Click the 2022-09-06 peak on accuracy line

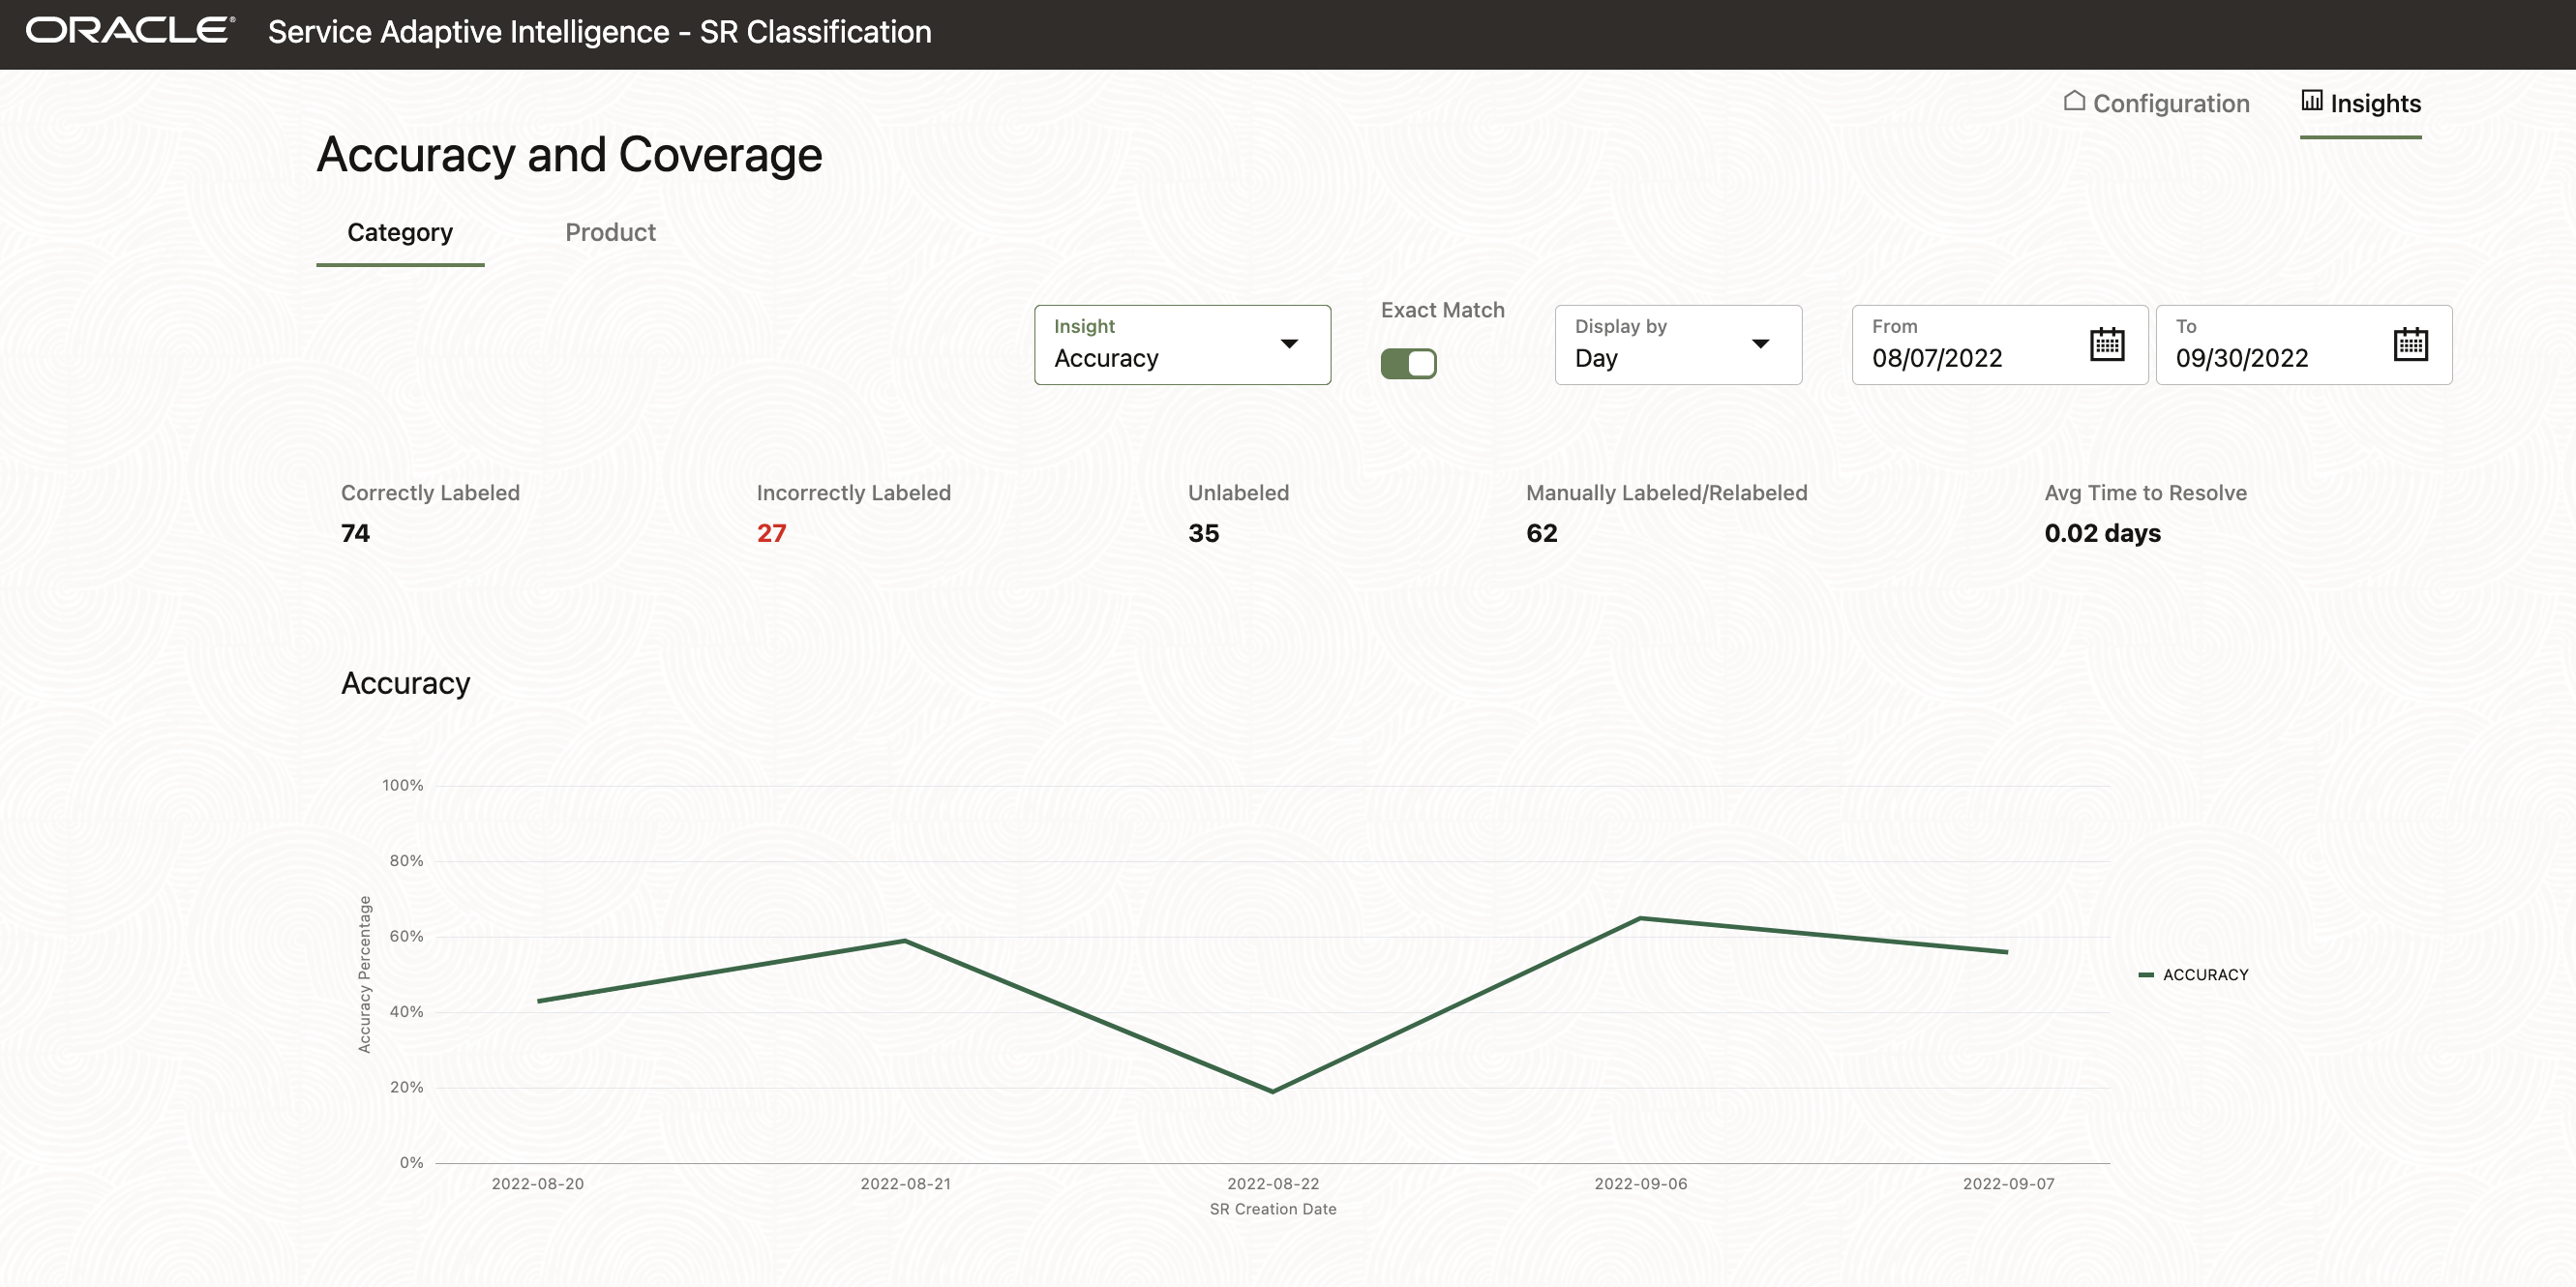1640,918
